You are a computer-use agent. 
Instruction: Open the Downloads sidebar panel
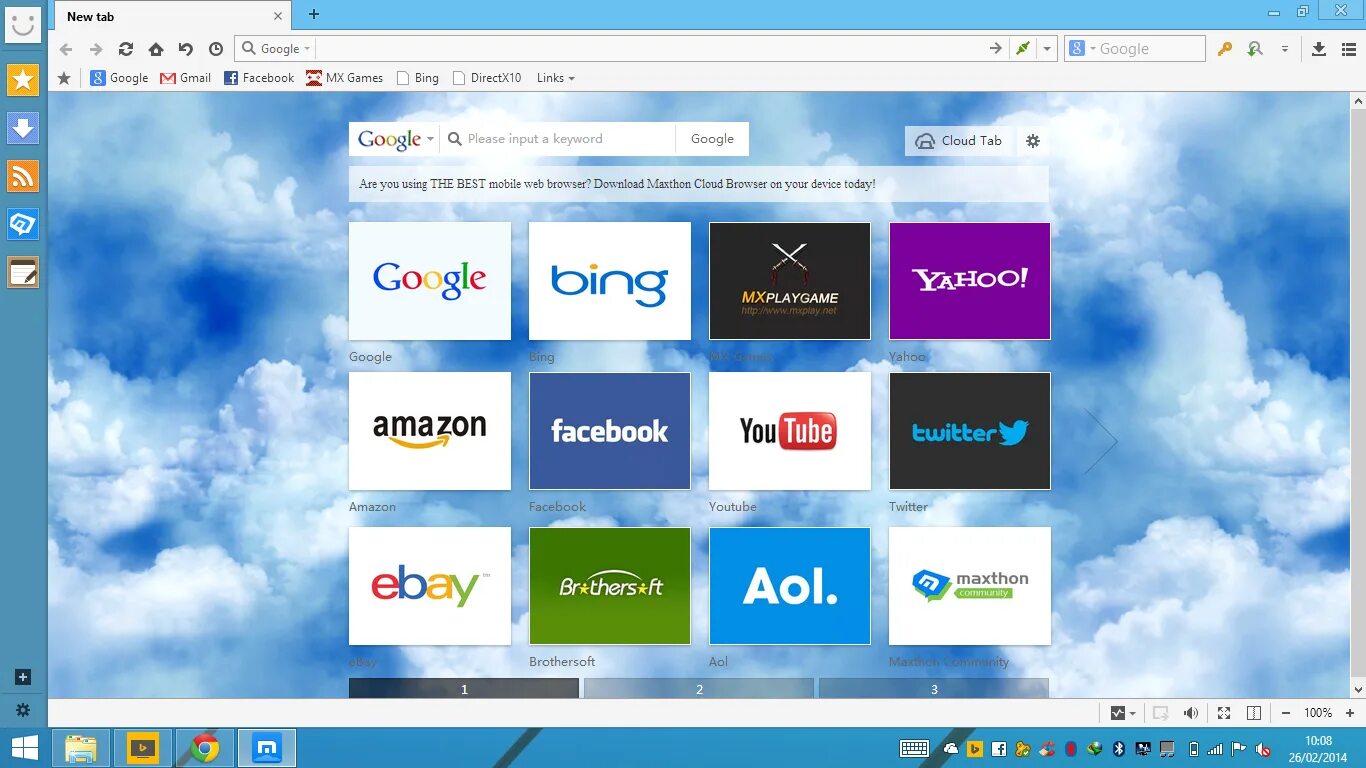point(23,128)
